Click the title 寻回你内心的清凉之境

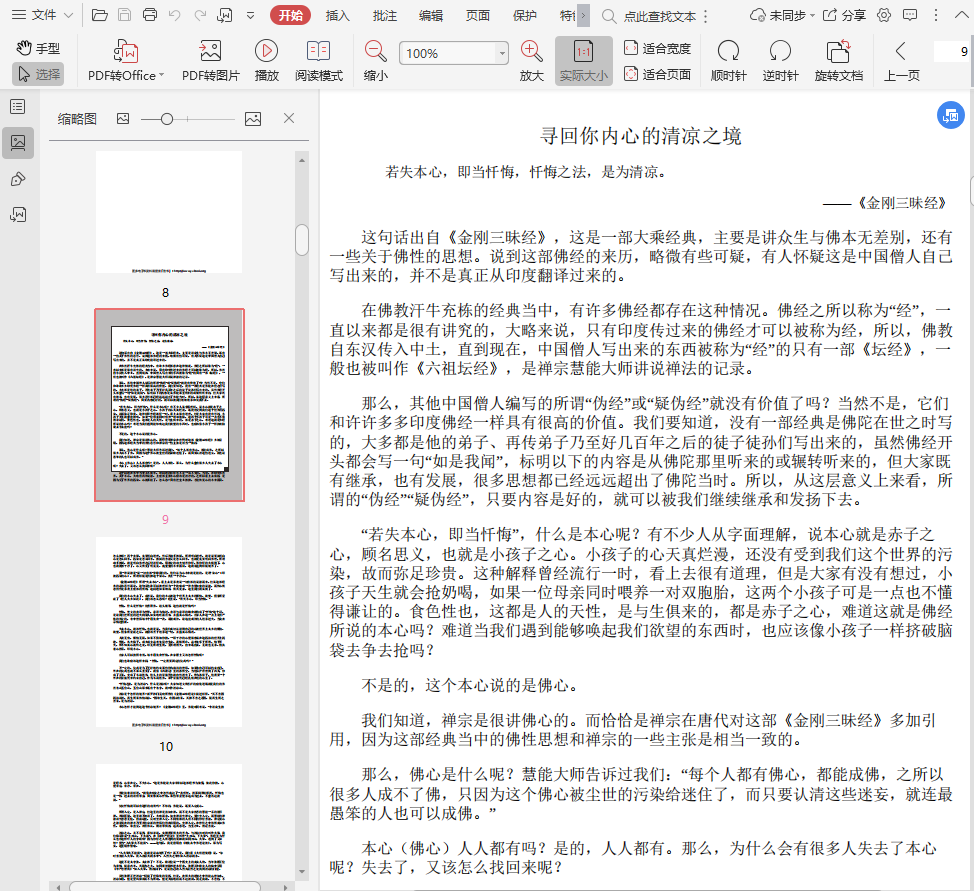(x=640, y=136)
